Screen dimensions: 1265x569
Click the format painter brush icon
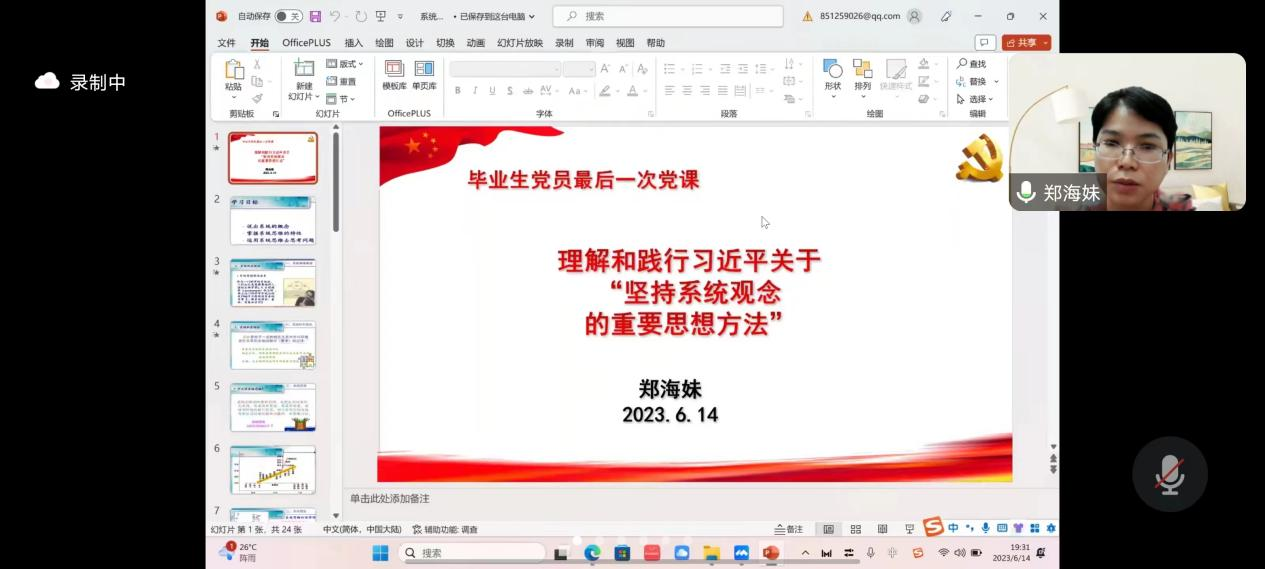[258, 98]
